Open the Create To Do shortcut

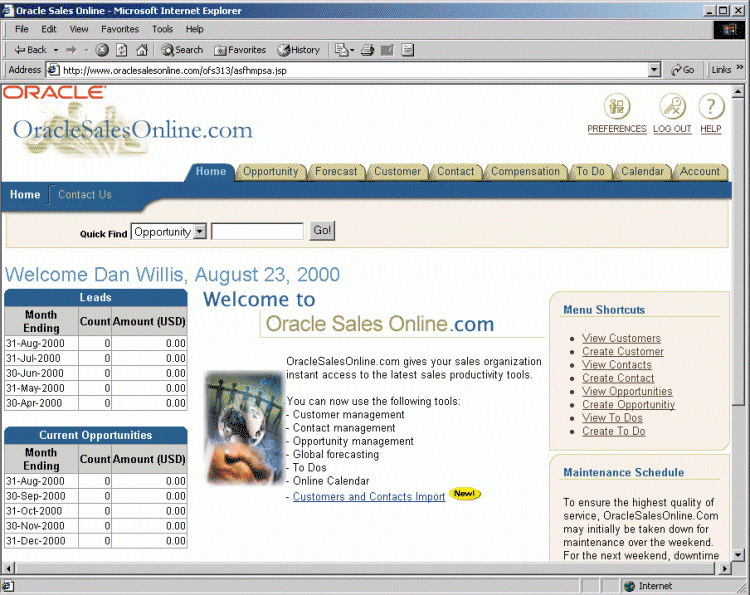(614, 431)
